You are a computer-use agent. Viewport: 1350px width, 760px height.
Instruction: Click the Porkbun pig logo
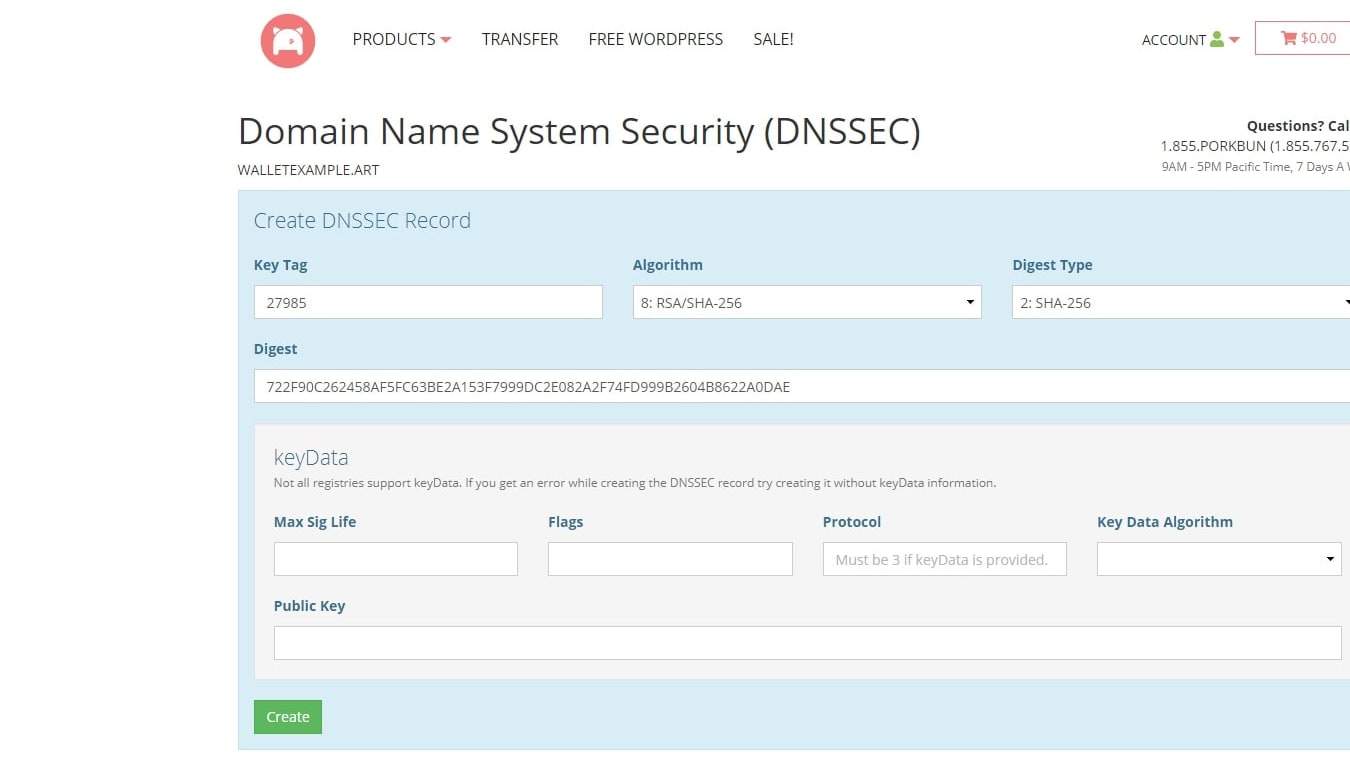[288, 40]
